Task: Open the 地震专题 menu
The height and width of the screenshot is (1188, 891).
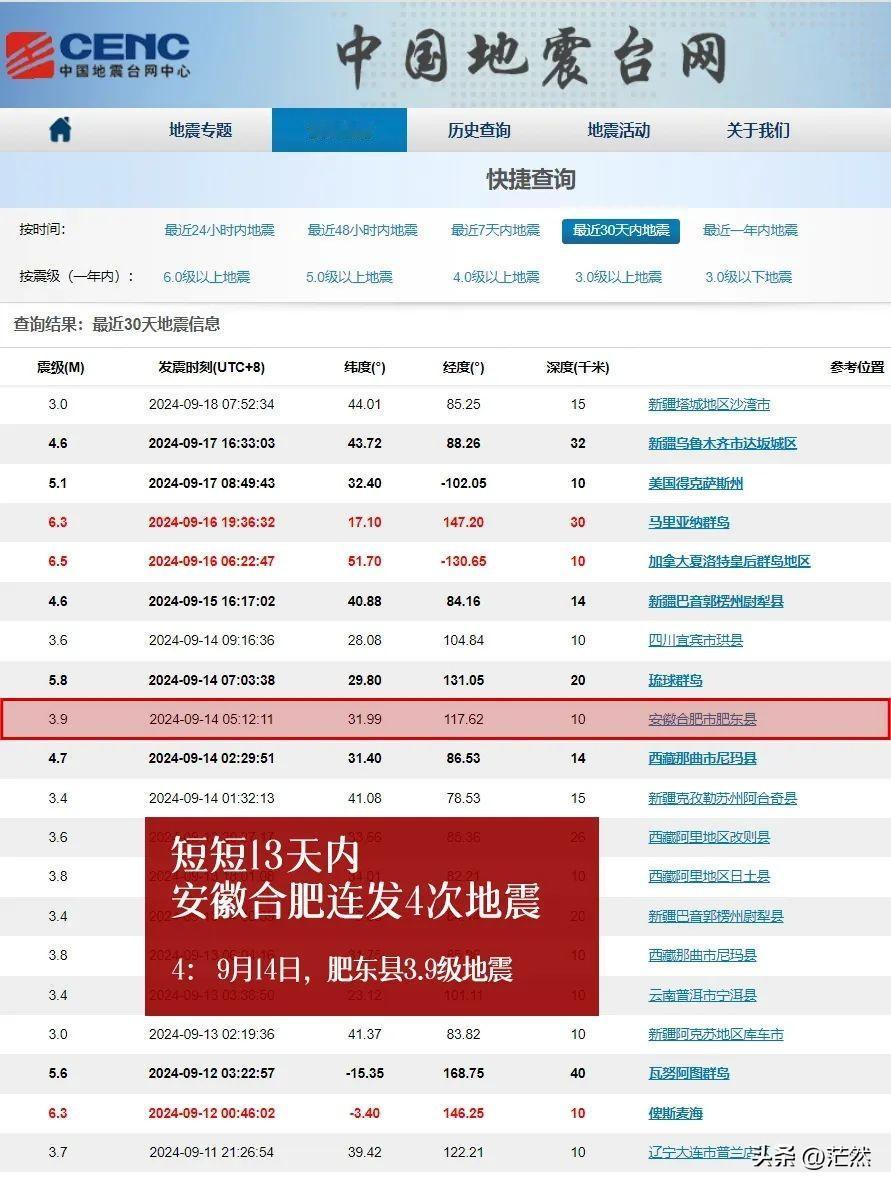Action: 201,130
